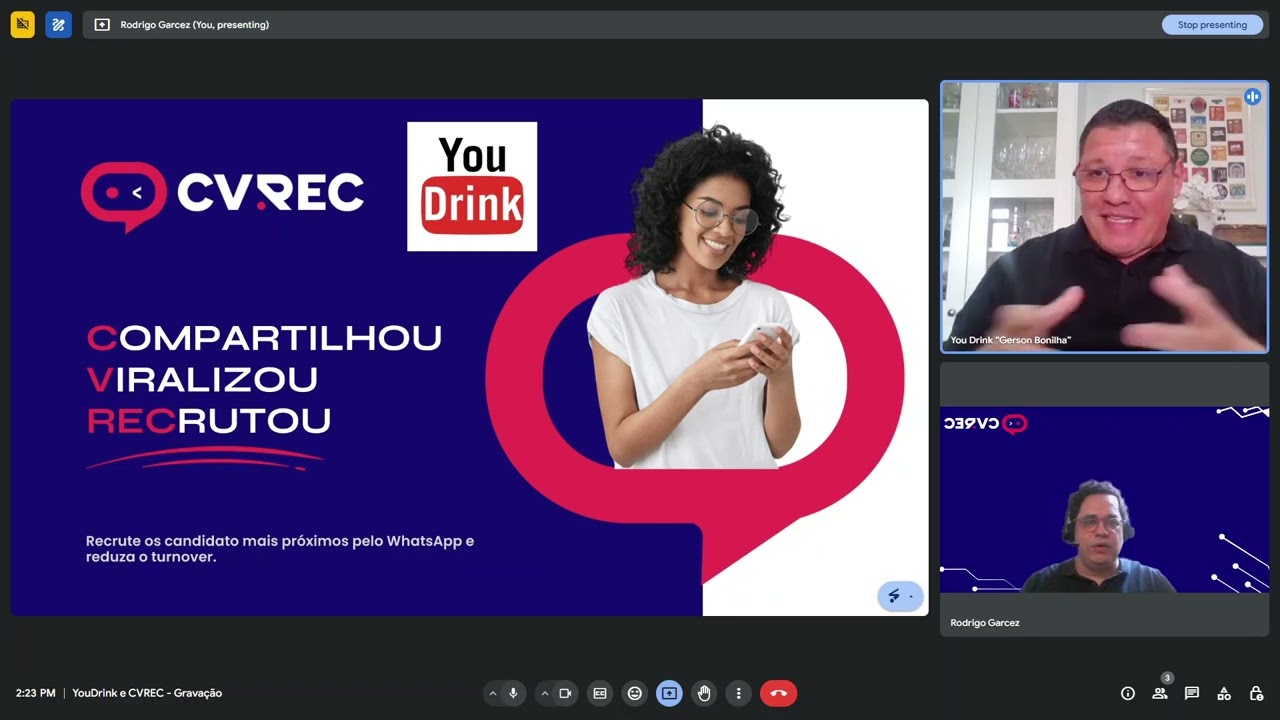
Task: Open video settings arrow beside camera
Action: [x=544, y=693]
